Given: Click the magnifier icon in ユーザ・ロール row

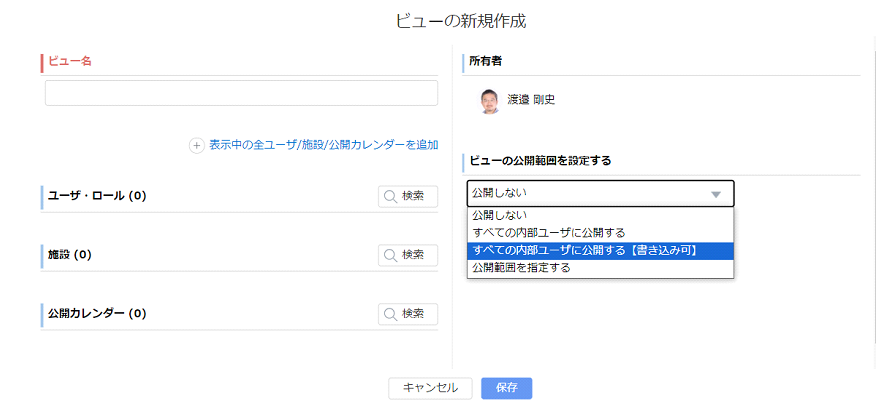Looking at the screenshot, I should [x=391, y=196].
